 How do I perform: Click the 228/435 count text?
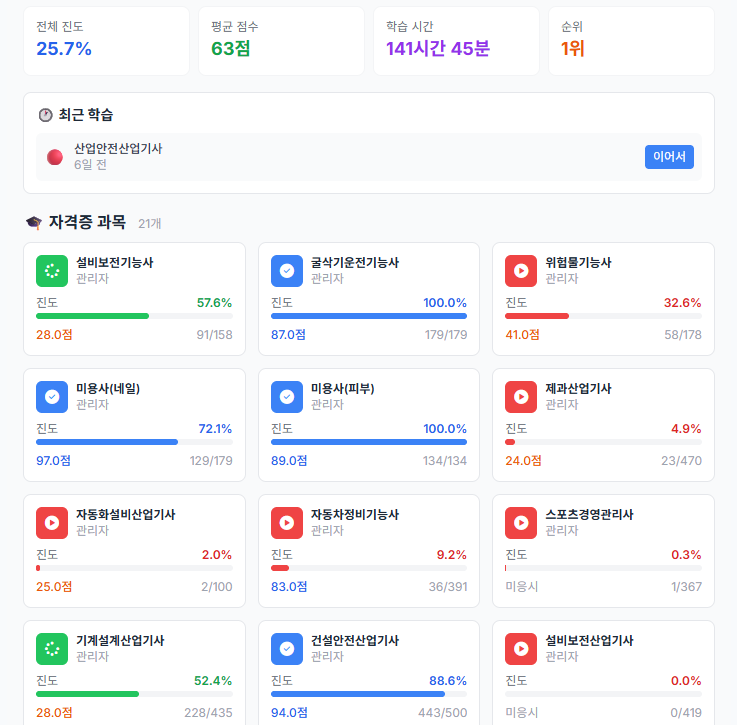point(208,713)
